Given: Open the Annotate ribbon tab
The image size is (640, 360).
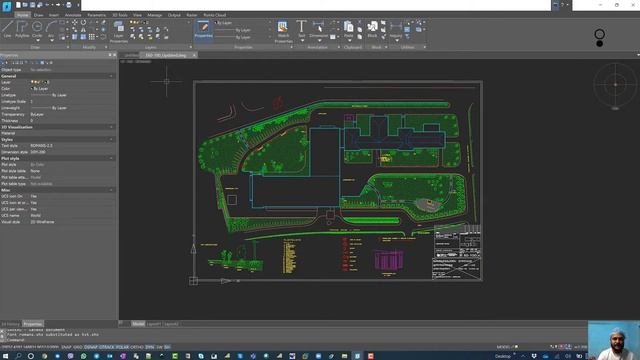Looking at the screenshot, I should [x=73, y=15].
